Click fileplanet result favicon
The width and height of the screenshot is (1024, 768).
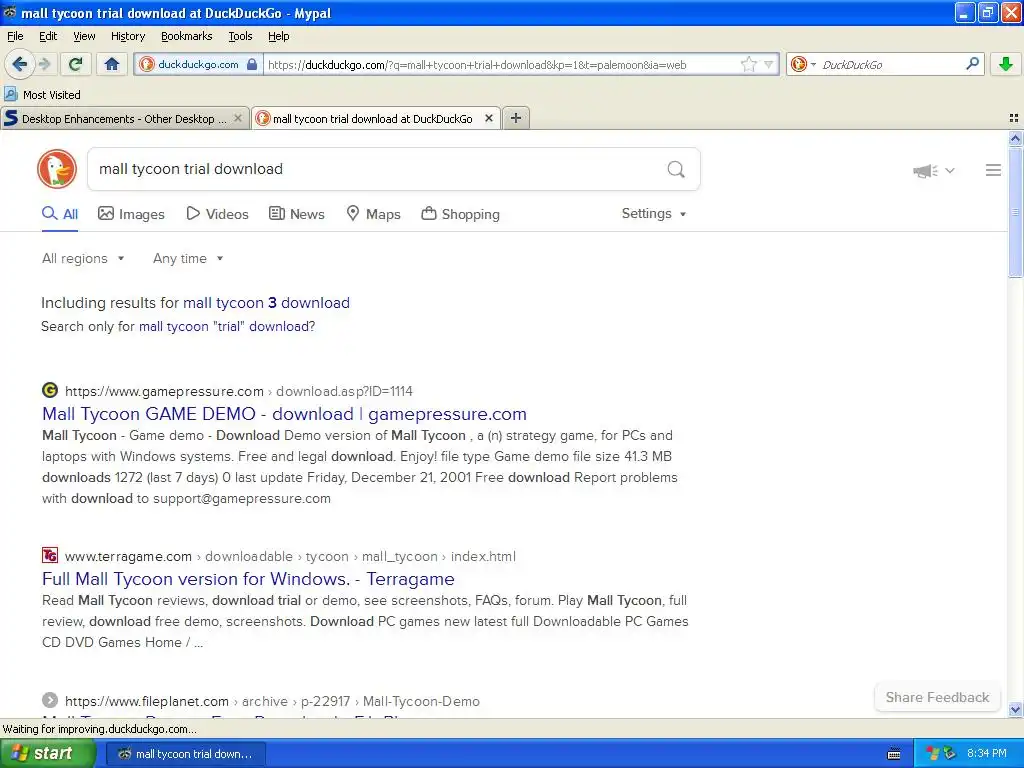[50, 701]
